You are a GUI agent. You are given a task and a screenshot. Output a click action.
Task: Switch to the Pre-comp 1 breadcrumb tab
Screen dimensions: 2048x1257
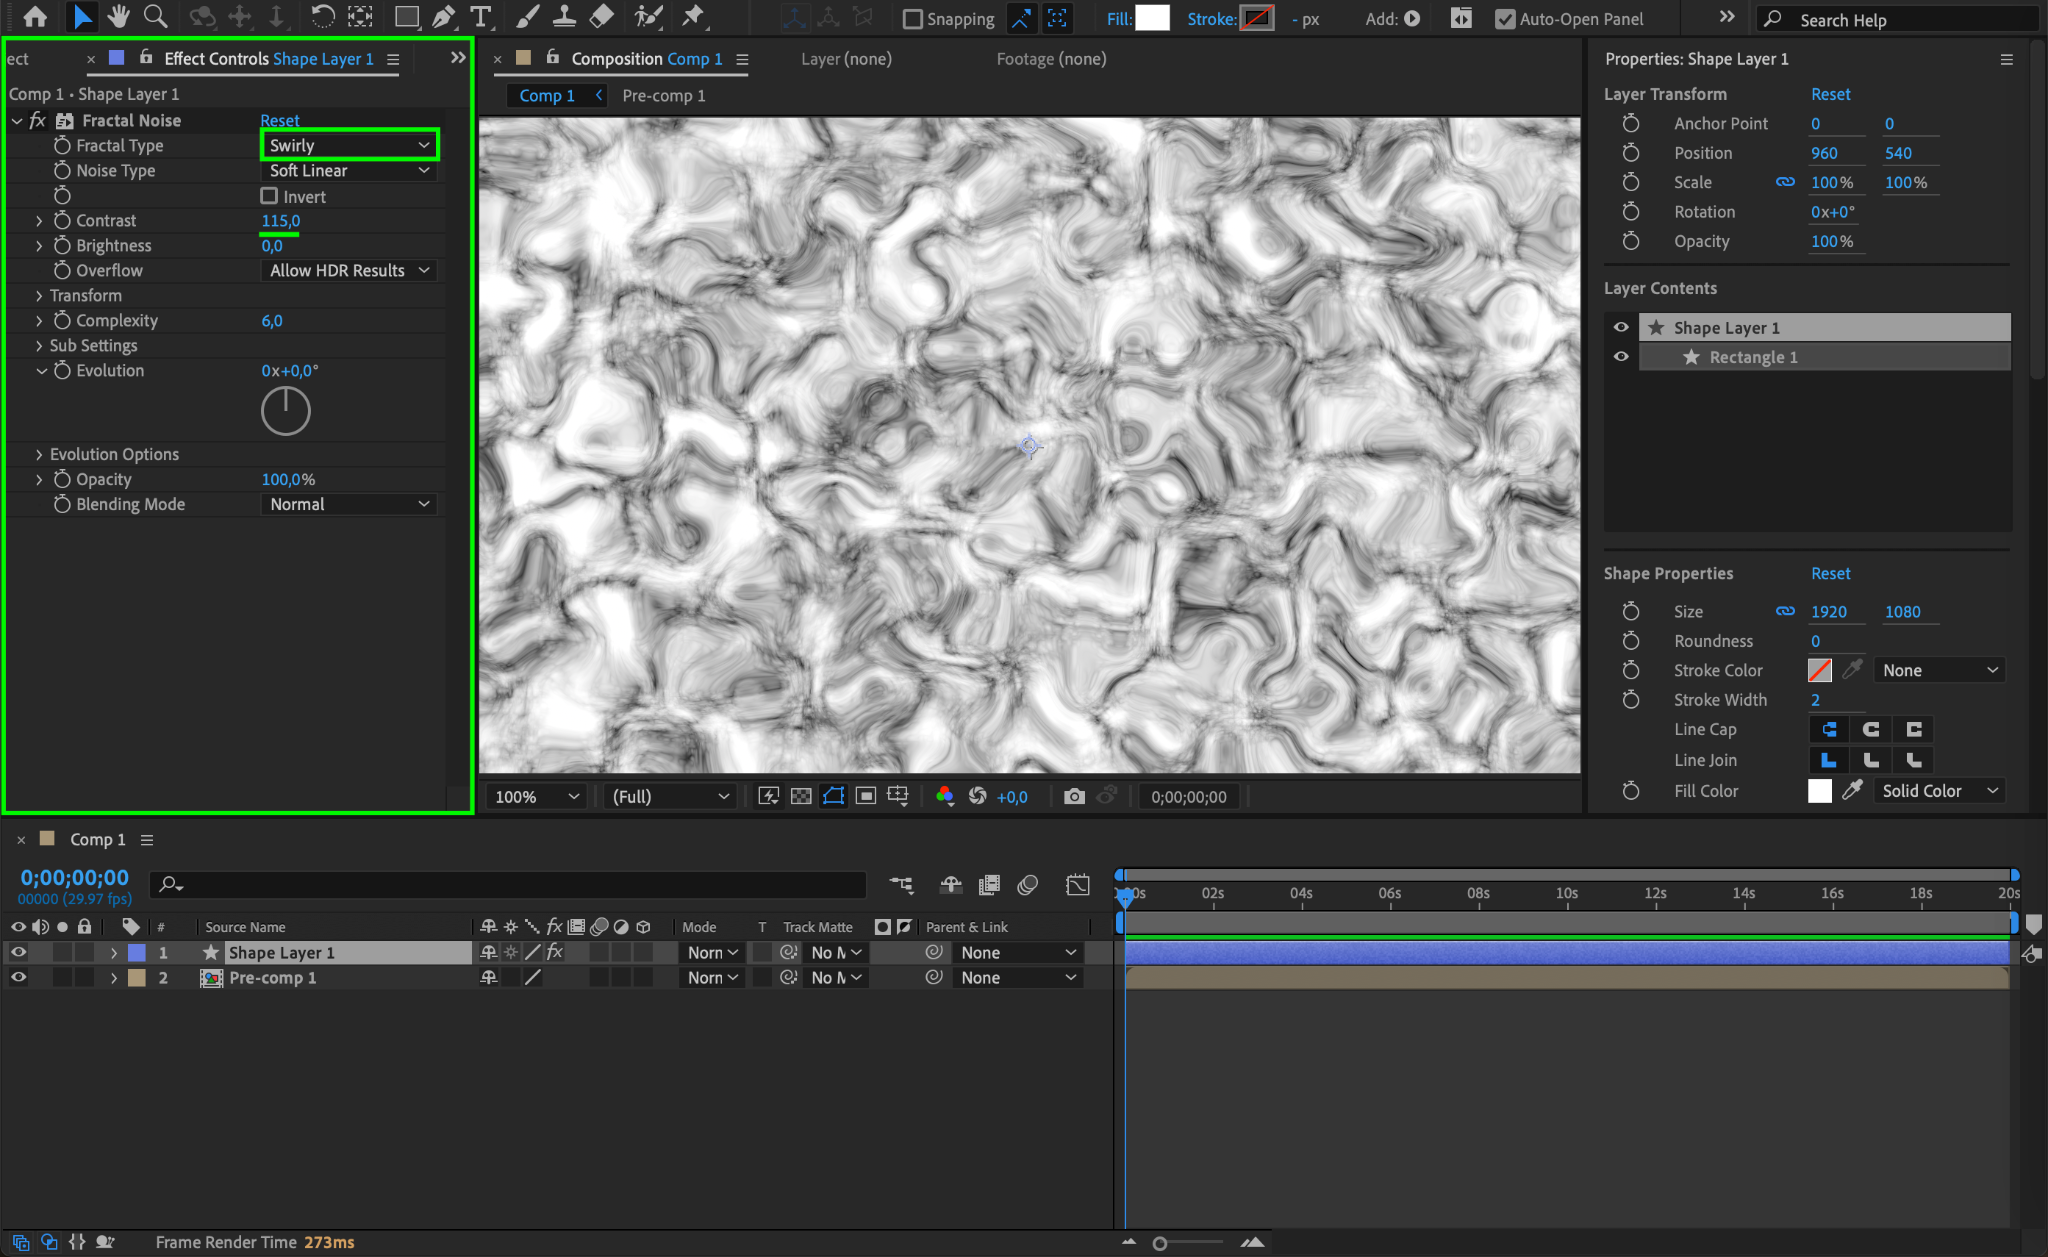[x=663, y=95]
